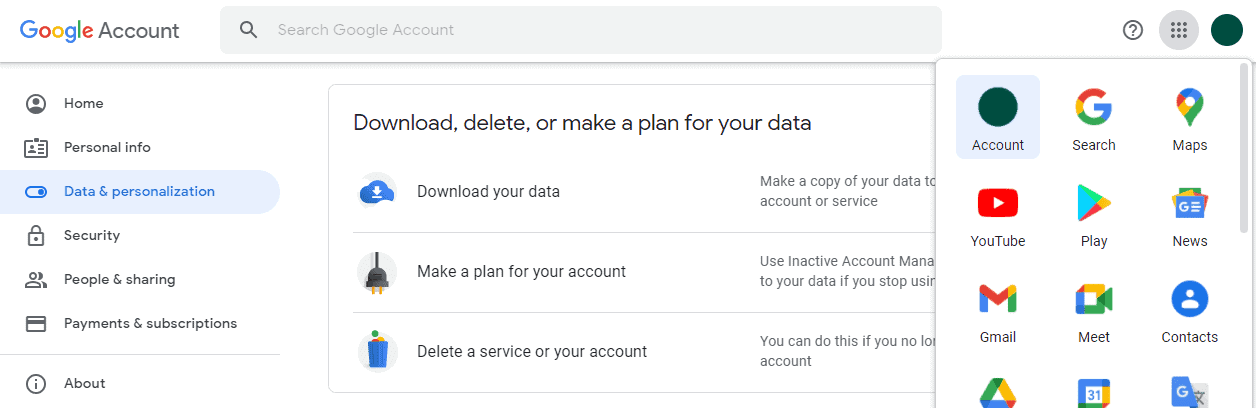Screen dimensions: 1256x408
Task: Launch Maps from the apps panel
Action: click(1190, 117)
